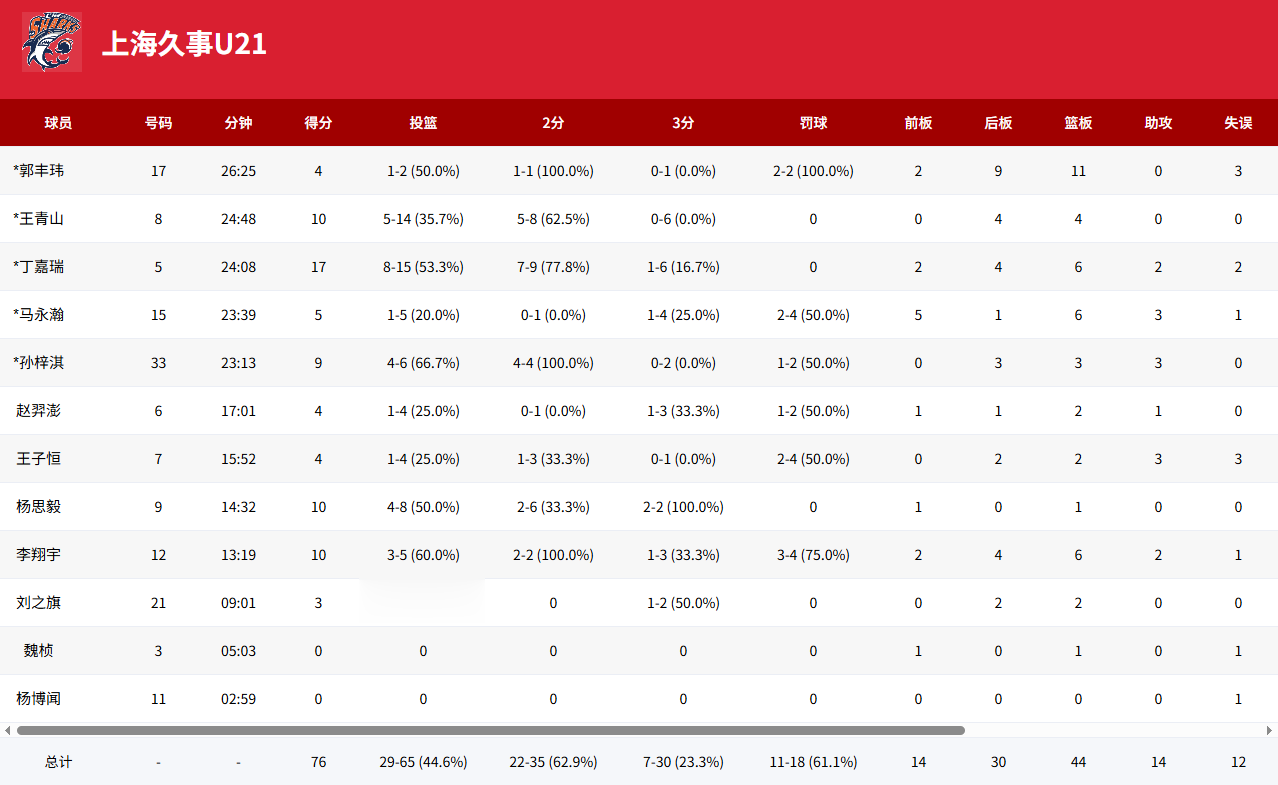This screenshot has height=785, width=1278.
Task: Click the 2分 column header
Action: click(x=553, y=123)
